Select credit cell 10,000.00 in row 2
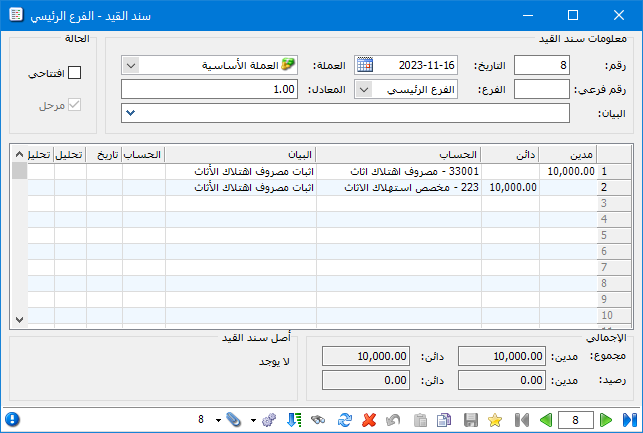This screenshot has height=433, width=643. click(510, 187)
